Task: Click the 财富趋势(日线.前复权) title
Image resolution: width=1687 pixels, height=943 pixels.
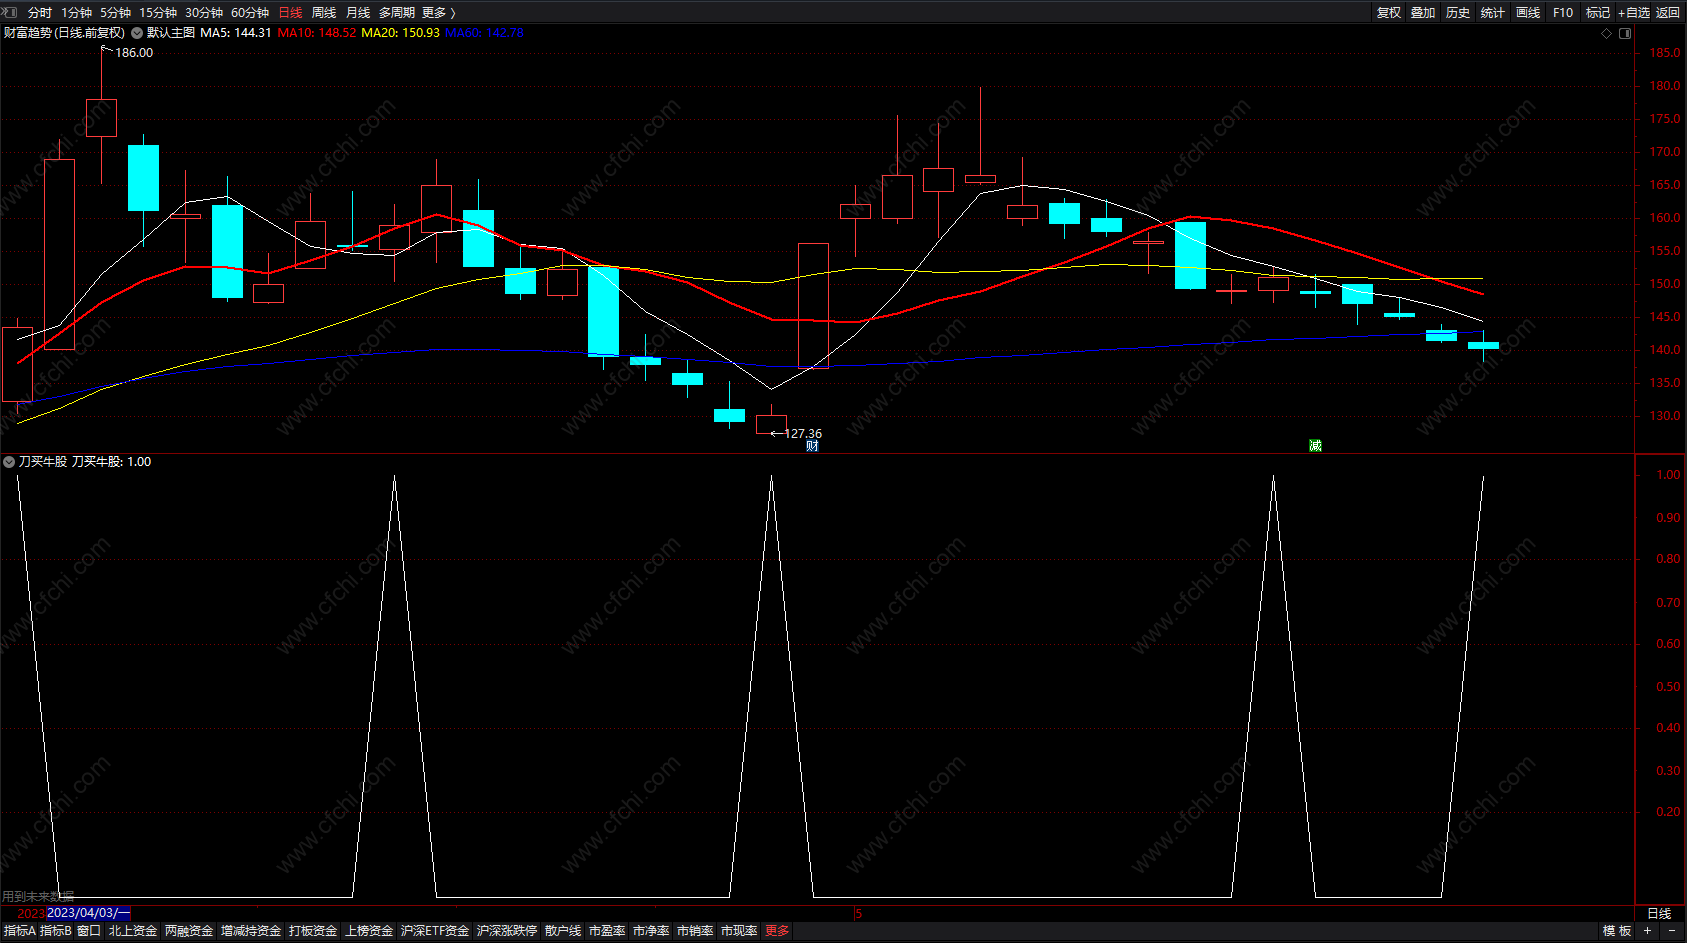Action: [65, 33]
